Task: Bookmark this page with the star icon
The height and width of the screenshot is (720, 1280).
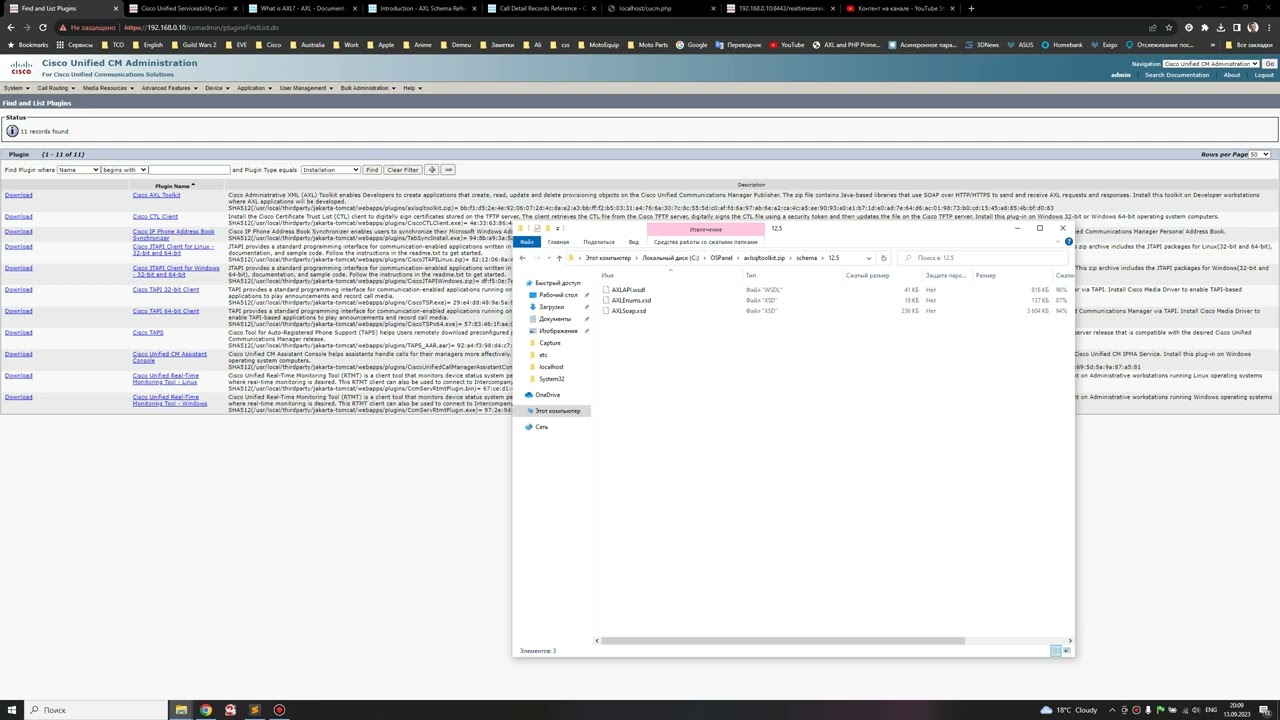Action: pos(1169,27)
